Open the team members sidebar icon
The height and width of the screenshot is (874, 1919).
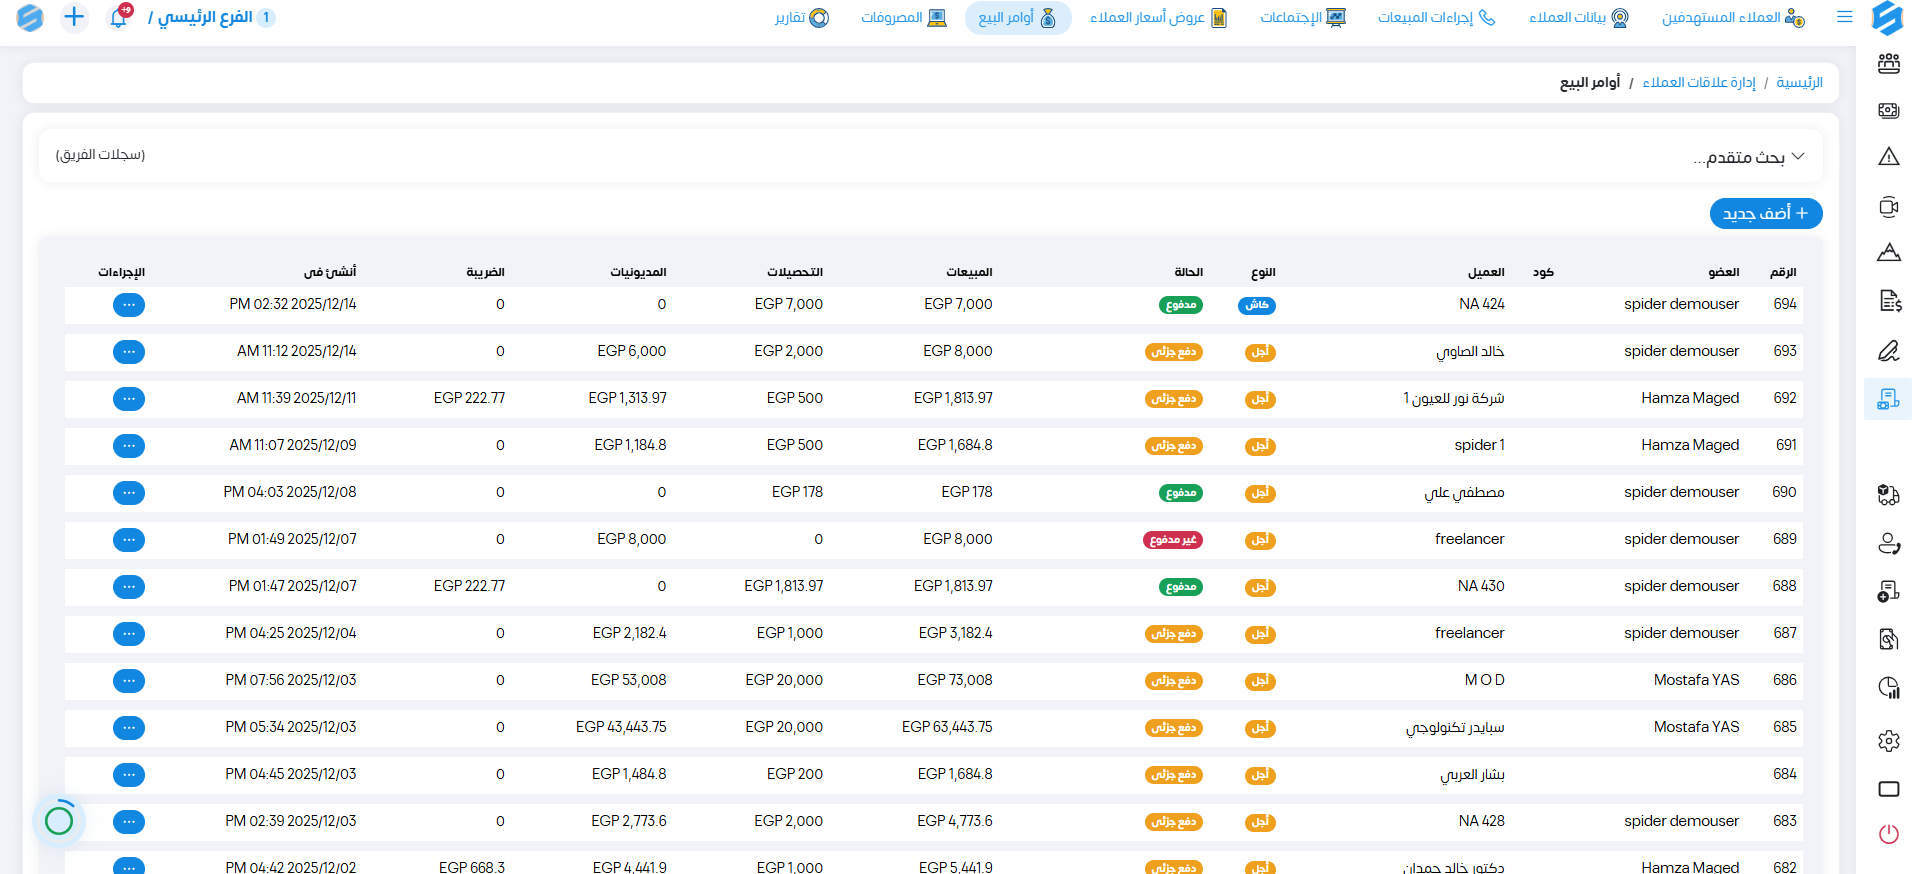pos(1888,64)
